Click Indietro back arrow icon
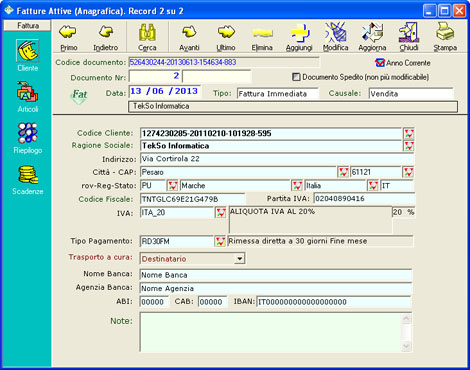This screenshot has width=470, height=370. (106, 37)
